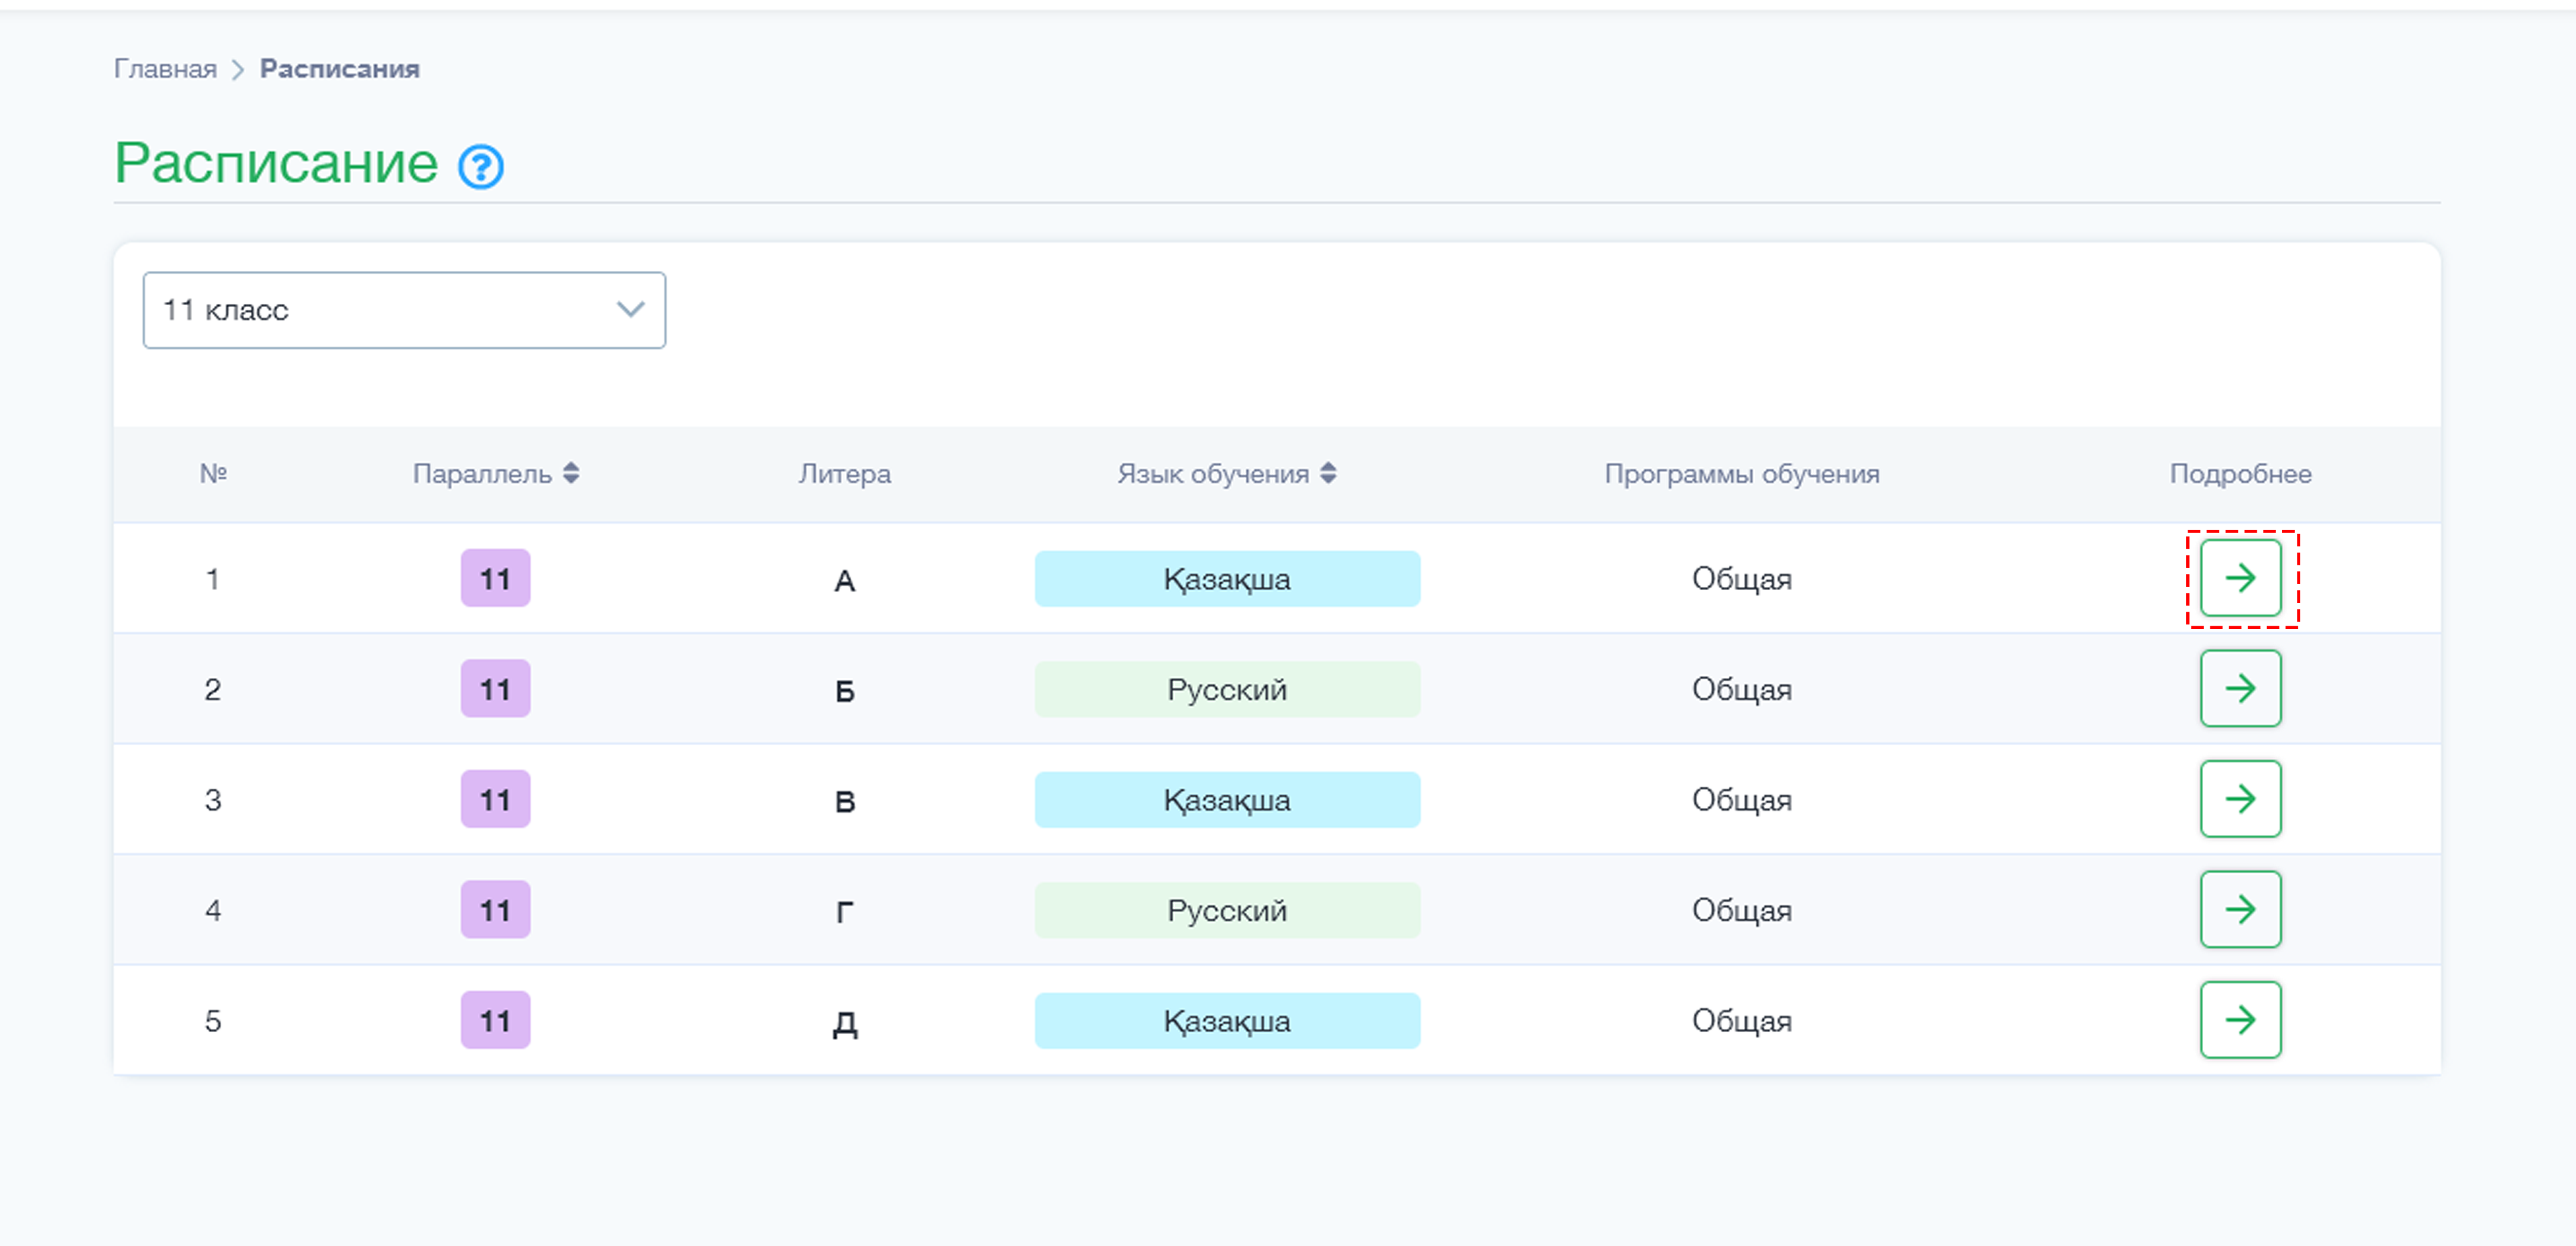Select the purple 11 badge in row 2

tap(495, 689)
